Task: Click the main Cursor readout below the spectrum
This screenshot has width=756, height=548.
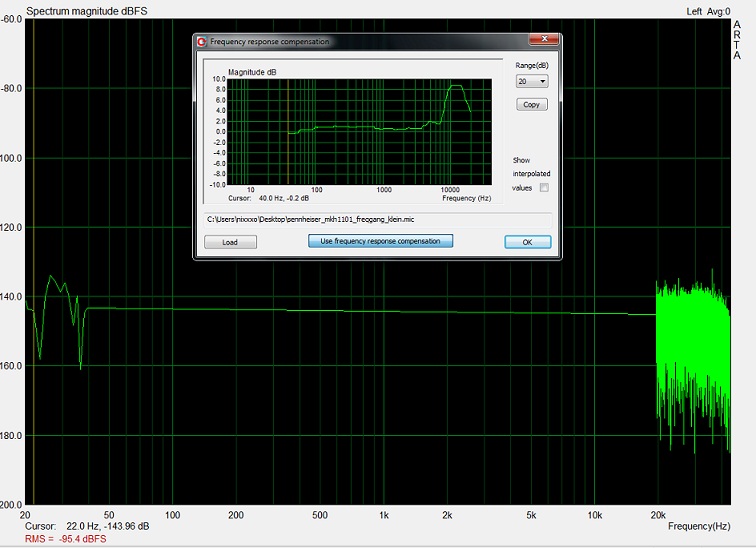Action: [x=87, y=526]
